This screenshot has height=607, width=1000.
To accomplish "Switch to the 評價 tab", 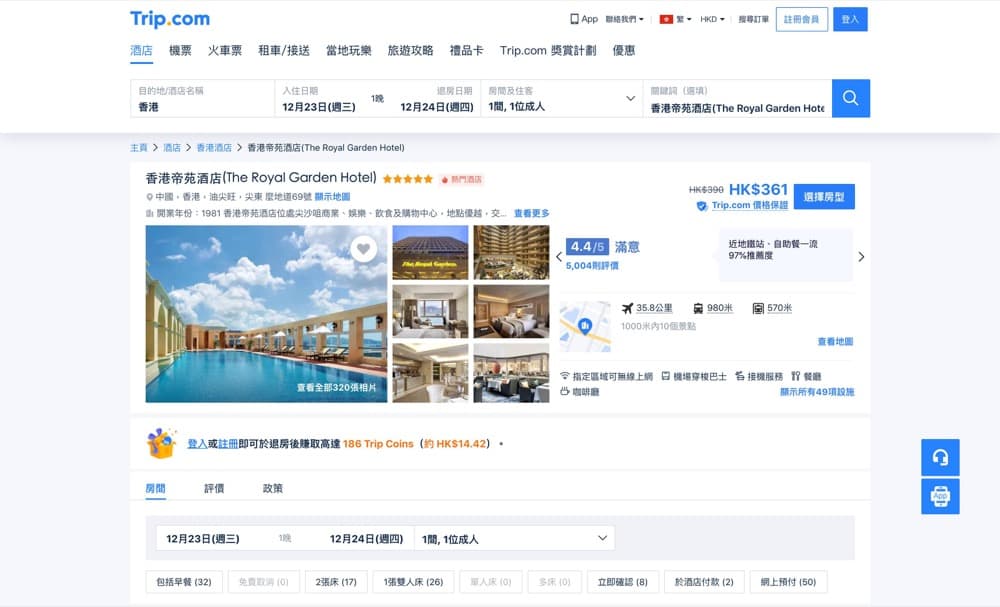I will click(x=214, y=488).
